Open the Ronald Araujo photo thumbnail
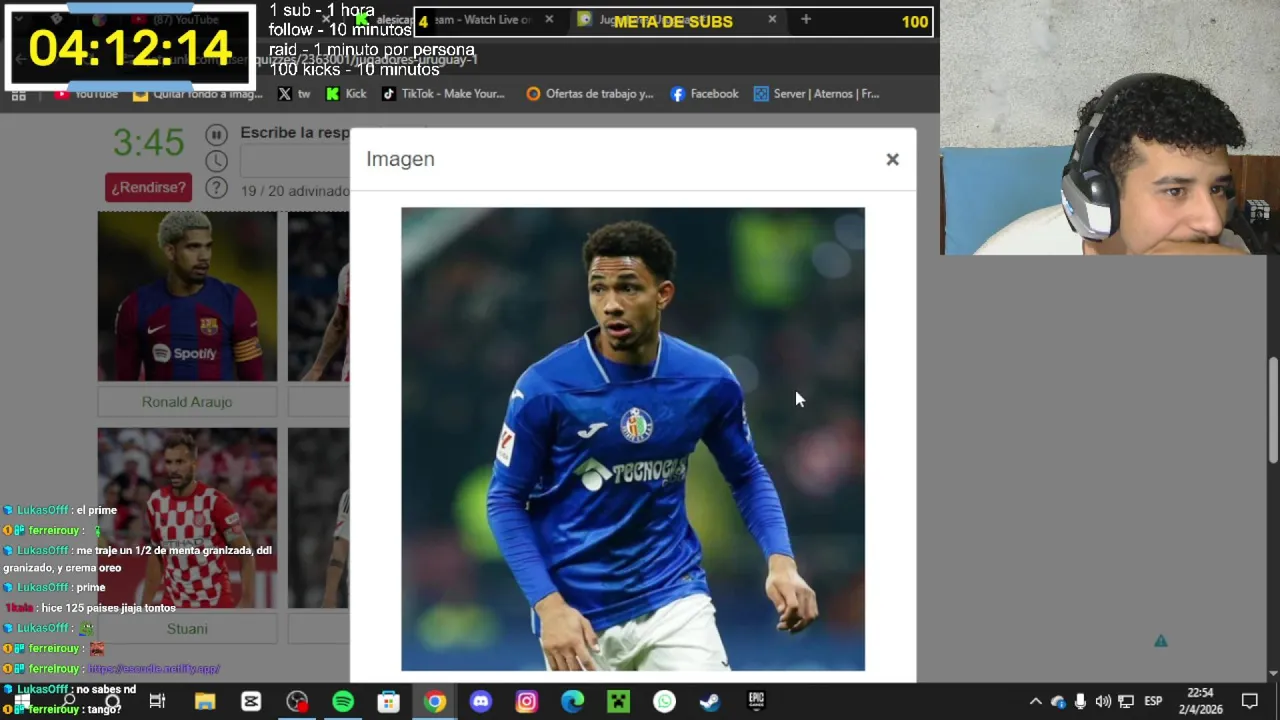Image resolution: width=1280 pixels, height=720 pixels. [187, 296]
